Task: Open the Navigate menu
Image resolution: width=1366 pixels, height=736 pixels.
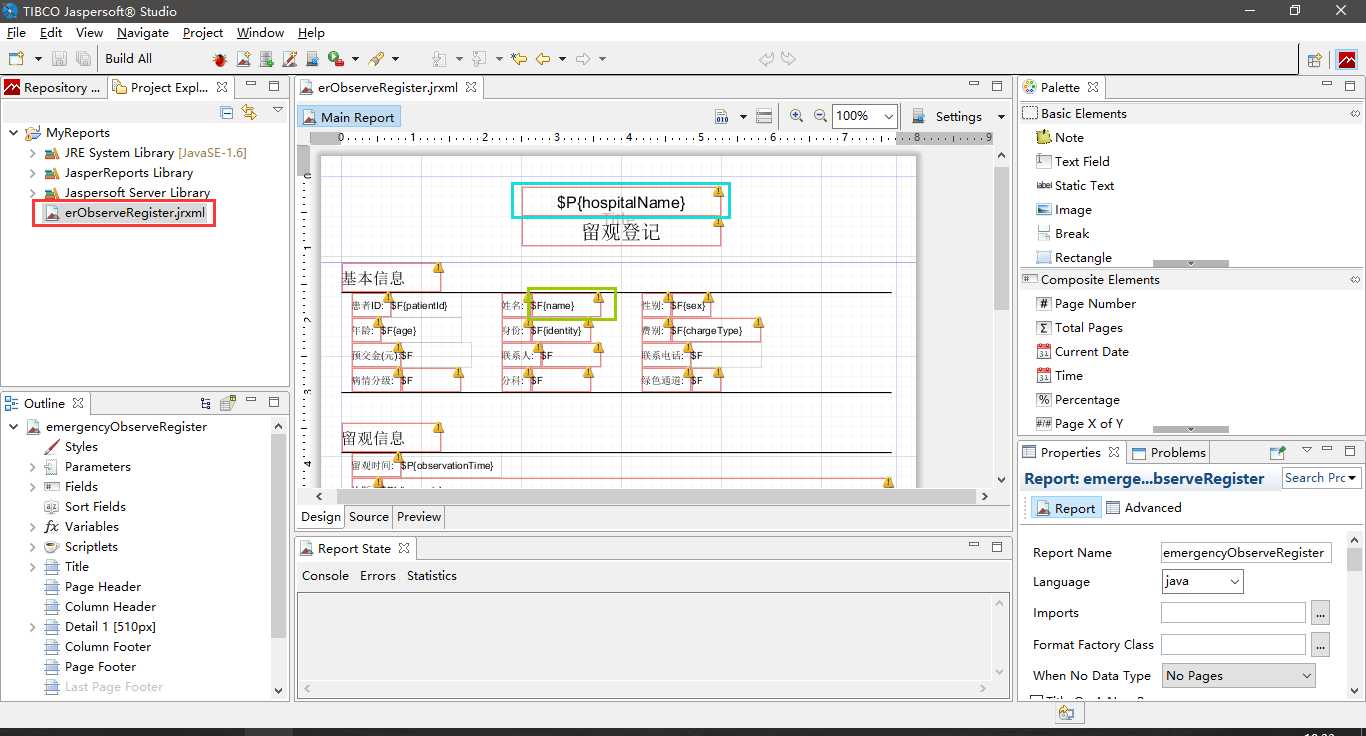Action: pos(143,32)
